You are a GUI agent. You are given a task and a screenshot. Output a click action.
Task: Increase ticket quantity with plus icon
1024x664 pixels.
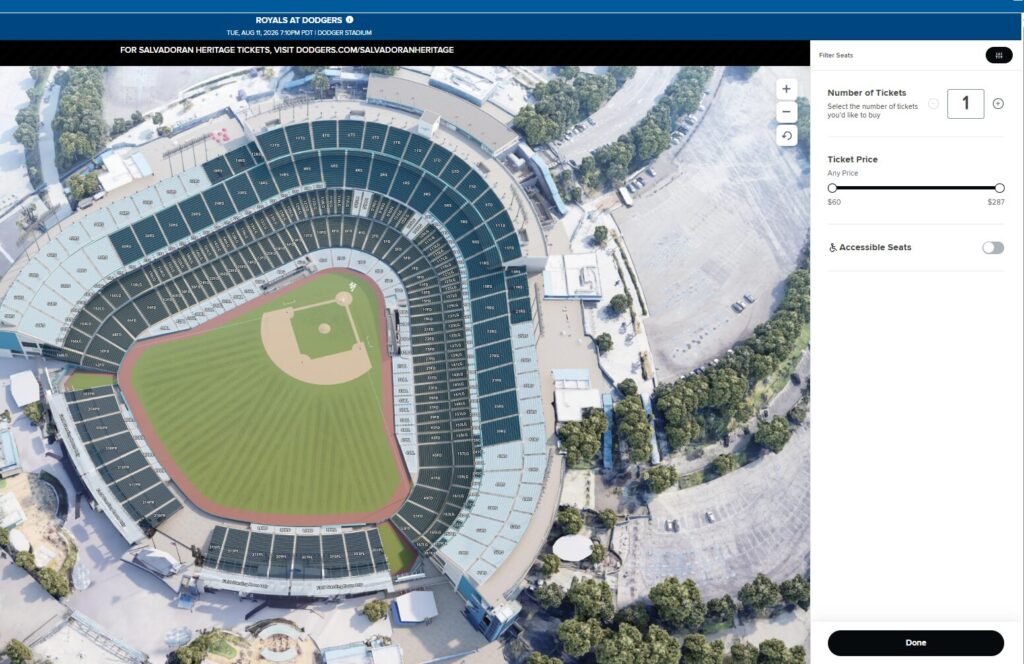998,103
